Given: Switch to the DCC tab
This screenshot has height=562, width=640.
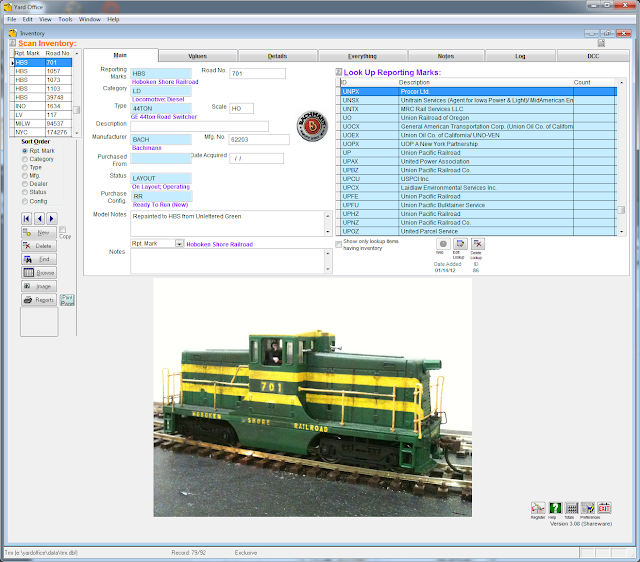Looking at the screenshot, I should pos(593,56).
